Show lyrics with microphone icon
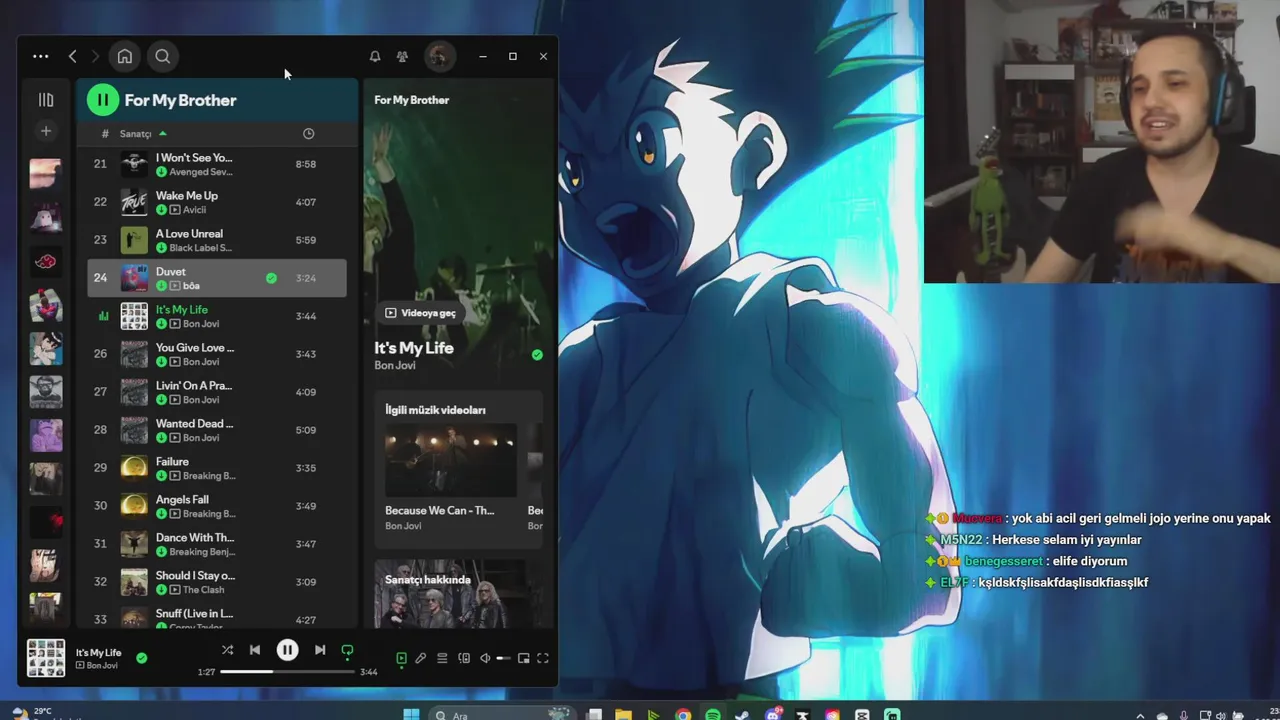 [x=421, y=658]
